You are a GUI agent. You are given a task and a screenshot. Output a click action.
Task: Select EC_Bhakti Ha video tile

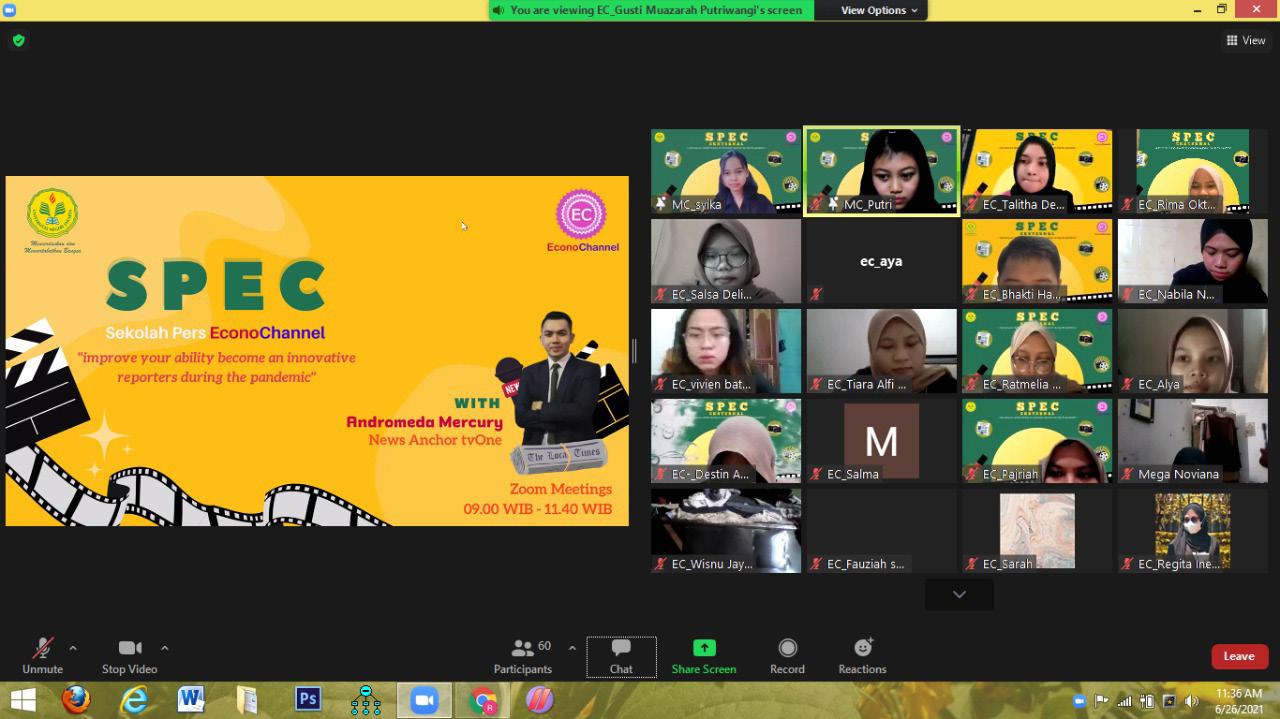(1037, 261)
